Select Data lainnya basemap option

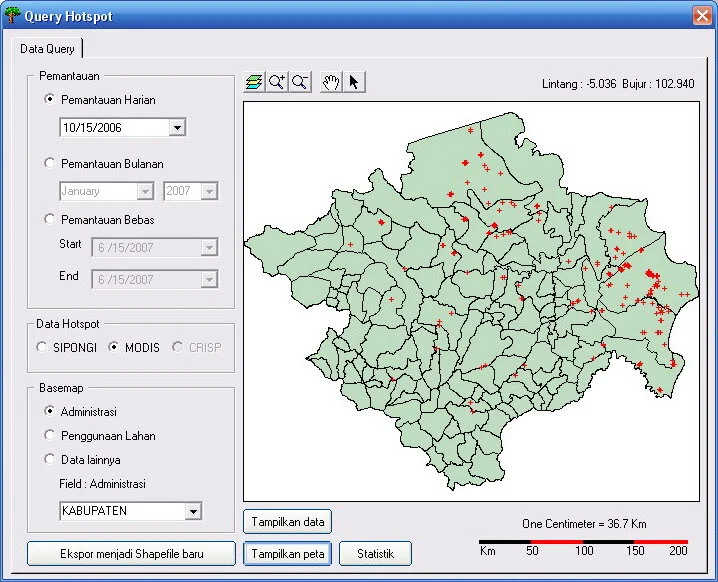50,459
